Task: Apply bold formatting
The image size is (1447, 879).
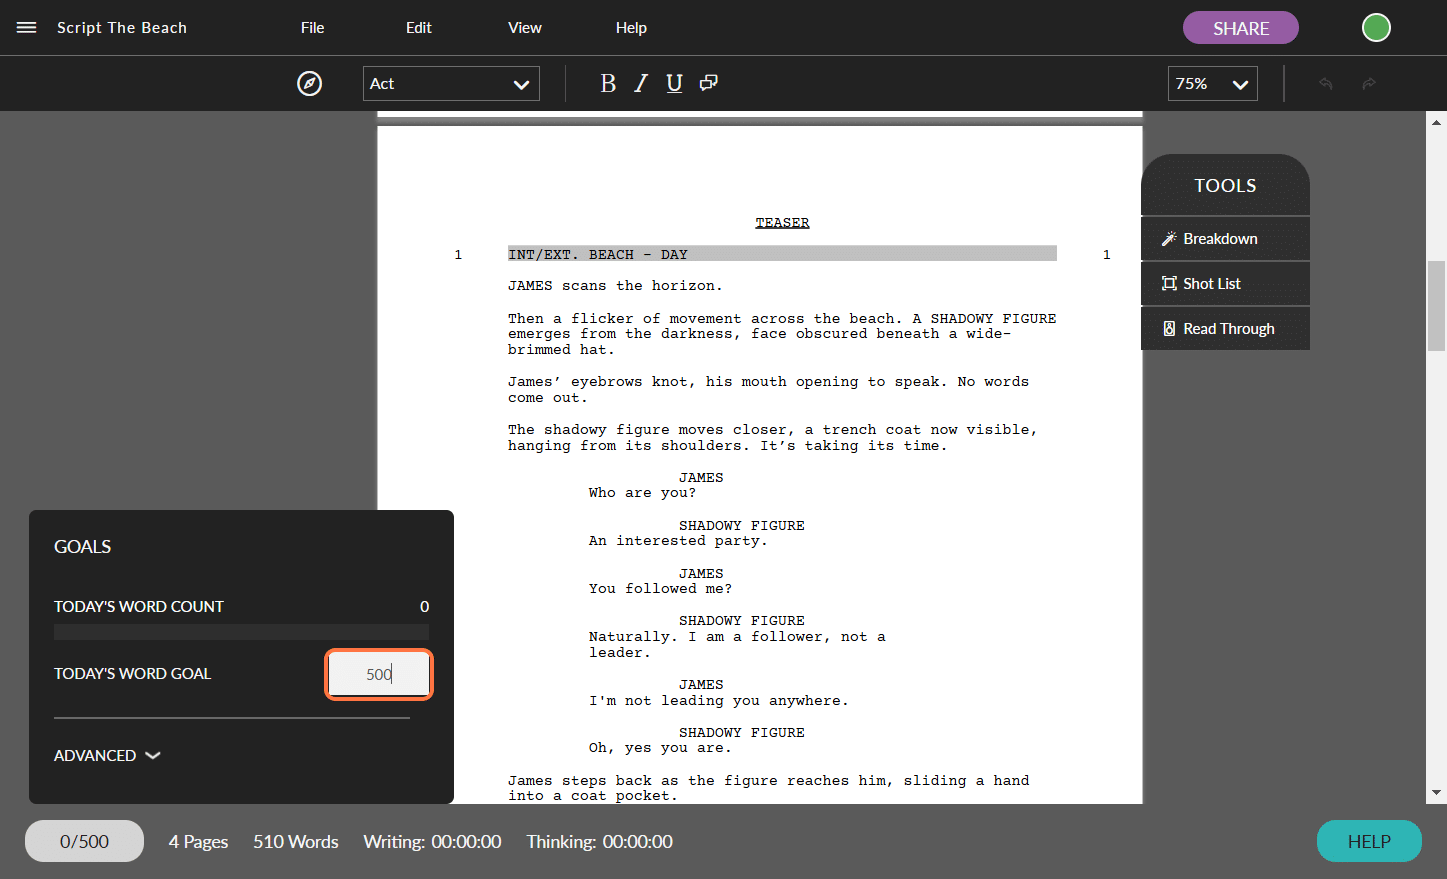Action: tap(608, 83)
